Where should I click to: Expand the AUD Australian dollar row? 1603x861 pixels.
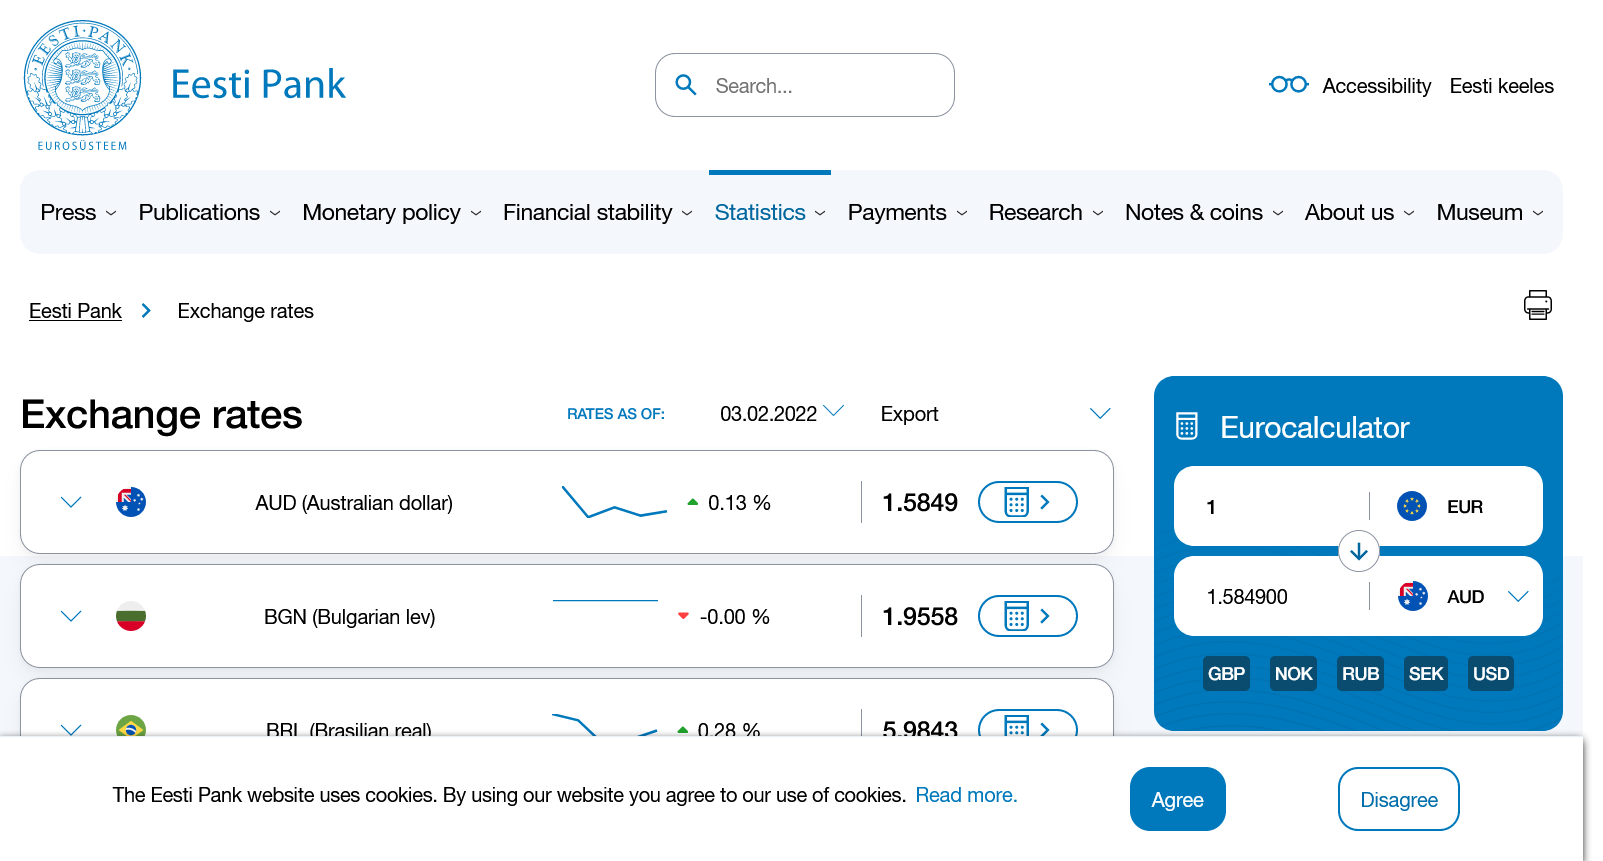click(71, 502)
